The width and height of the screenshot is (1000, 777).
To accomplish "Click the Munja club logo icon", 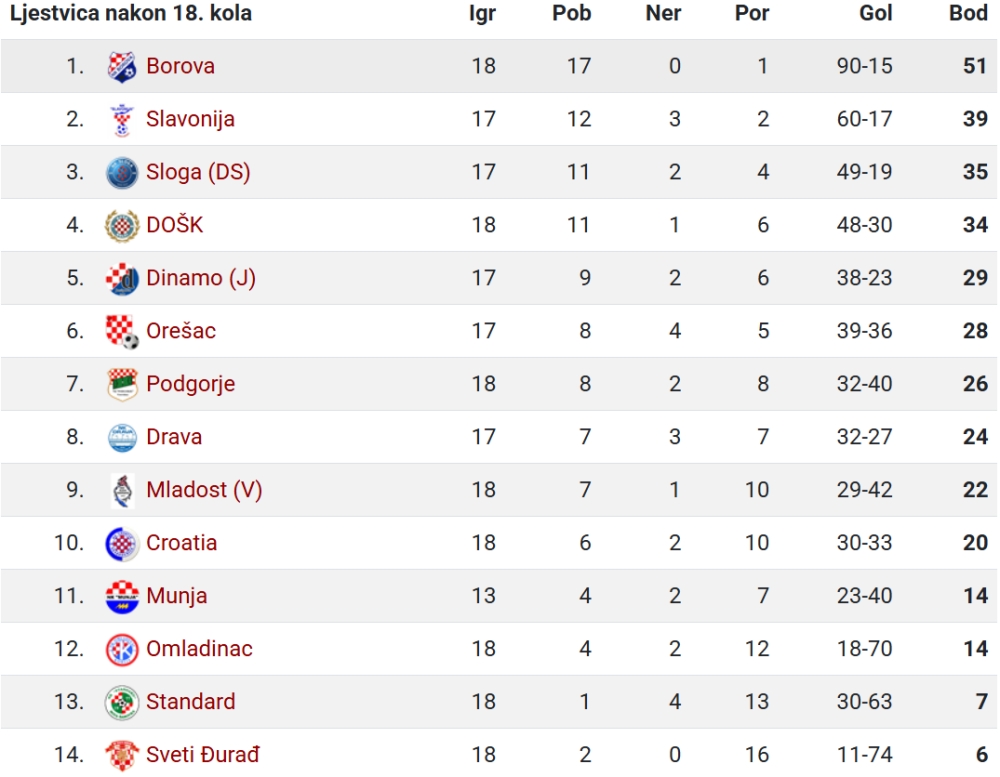I will pos(122,596).
